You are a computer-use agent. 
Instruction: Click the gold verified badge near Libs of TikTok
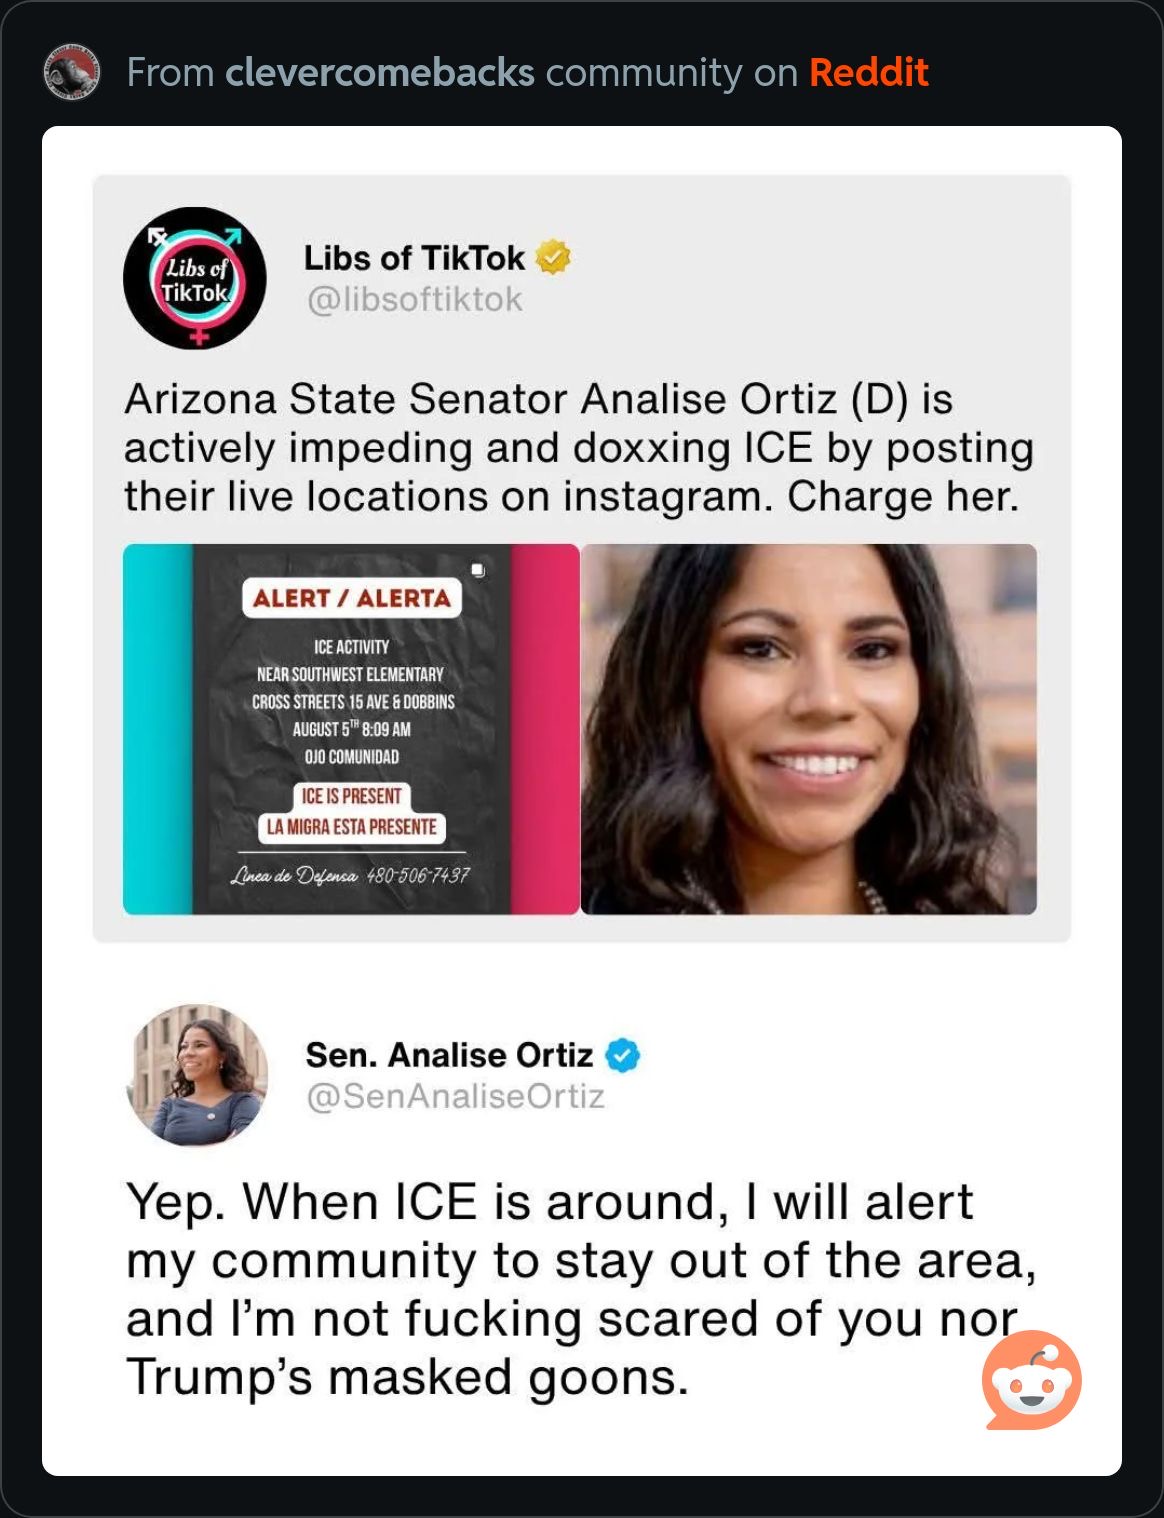(x=553, y=257)
